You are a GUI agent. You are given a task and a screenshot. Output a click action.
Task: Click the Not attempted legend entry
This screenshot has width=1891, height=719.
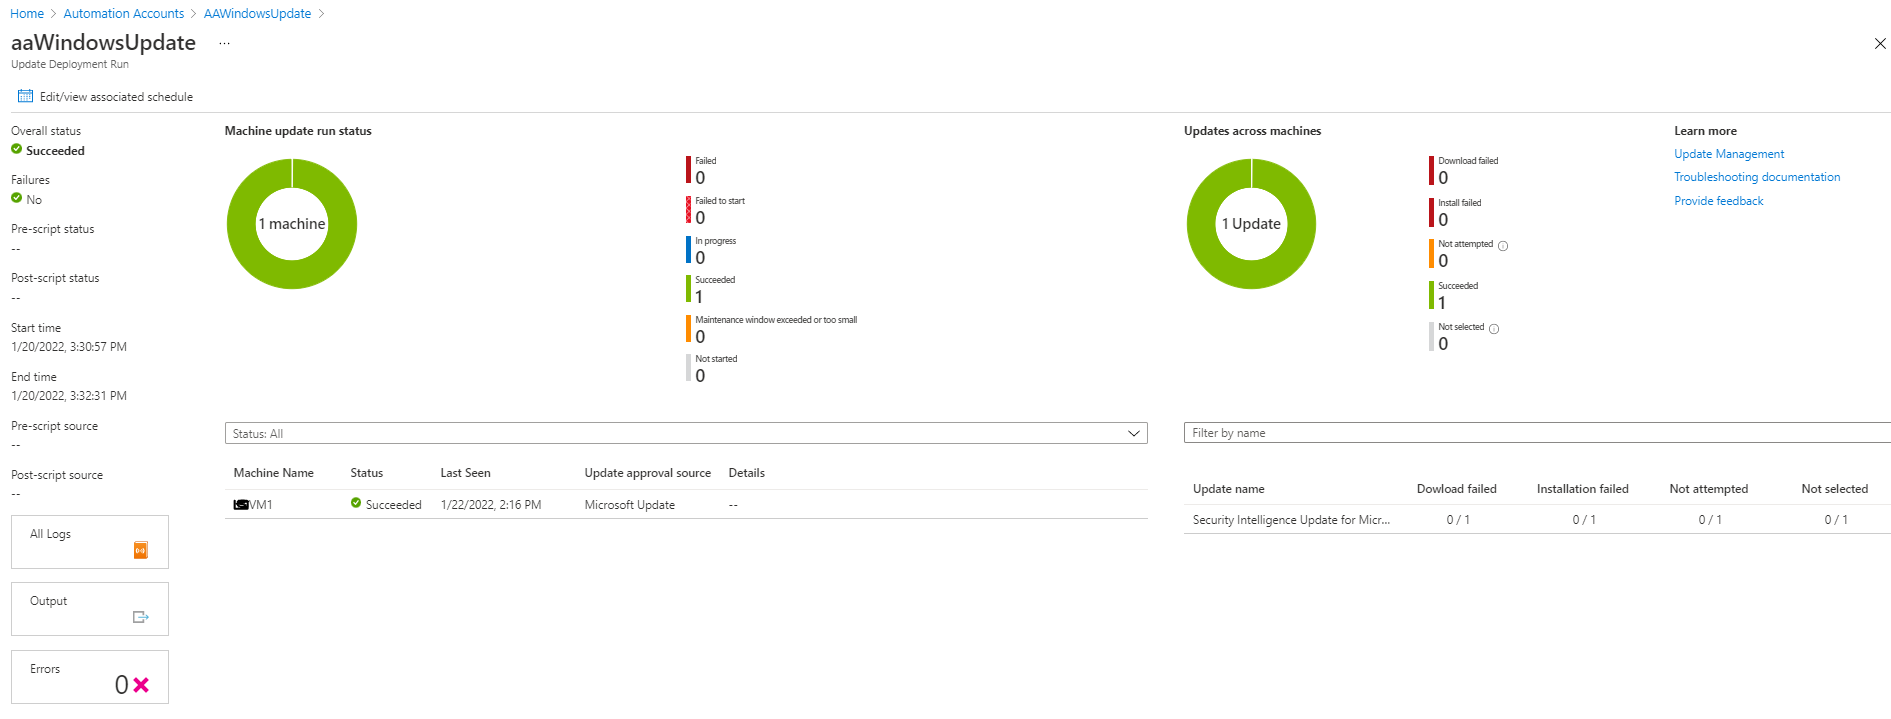click(x=1461, y=254)
